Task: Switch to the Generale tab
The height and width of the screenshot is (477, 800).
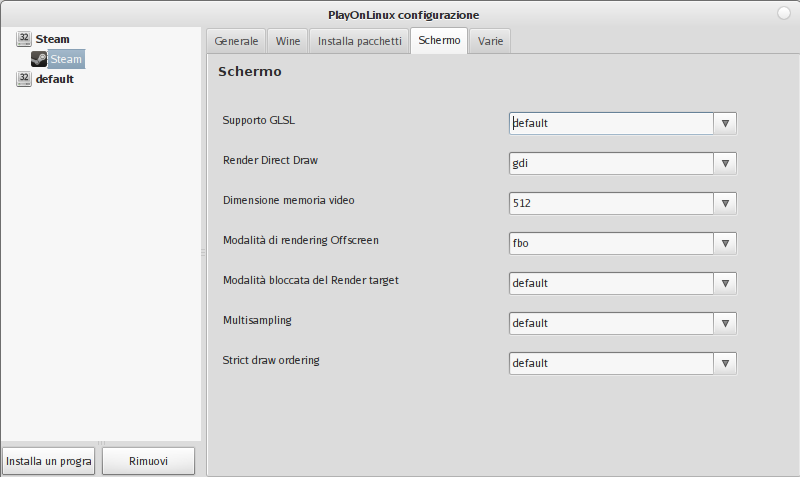Action: tap(236, 41)
